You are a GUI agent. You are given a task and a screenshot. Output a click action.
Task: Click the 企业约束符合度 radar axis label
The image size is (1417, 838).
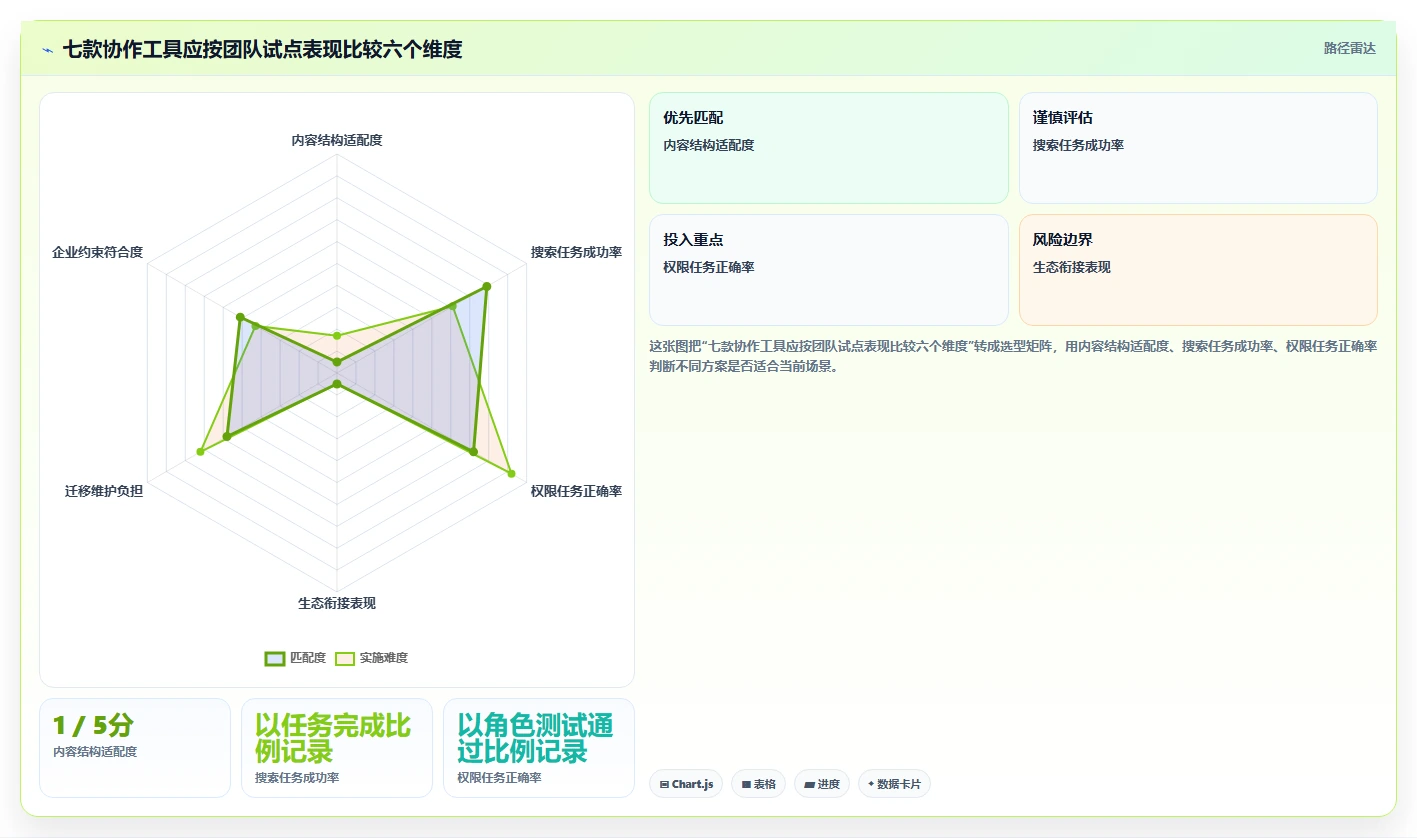[x=98, y=253]
